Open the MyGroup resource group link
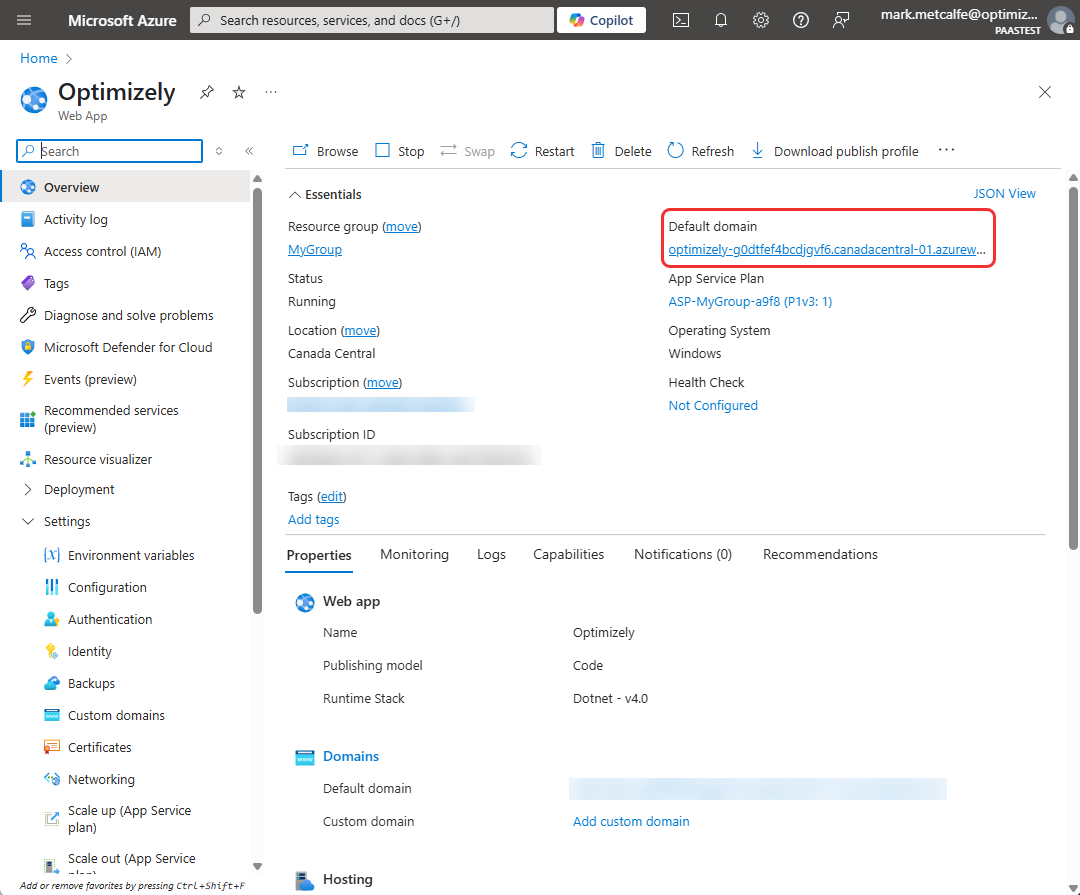 (x=315, y=249)
